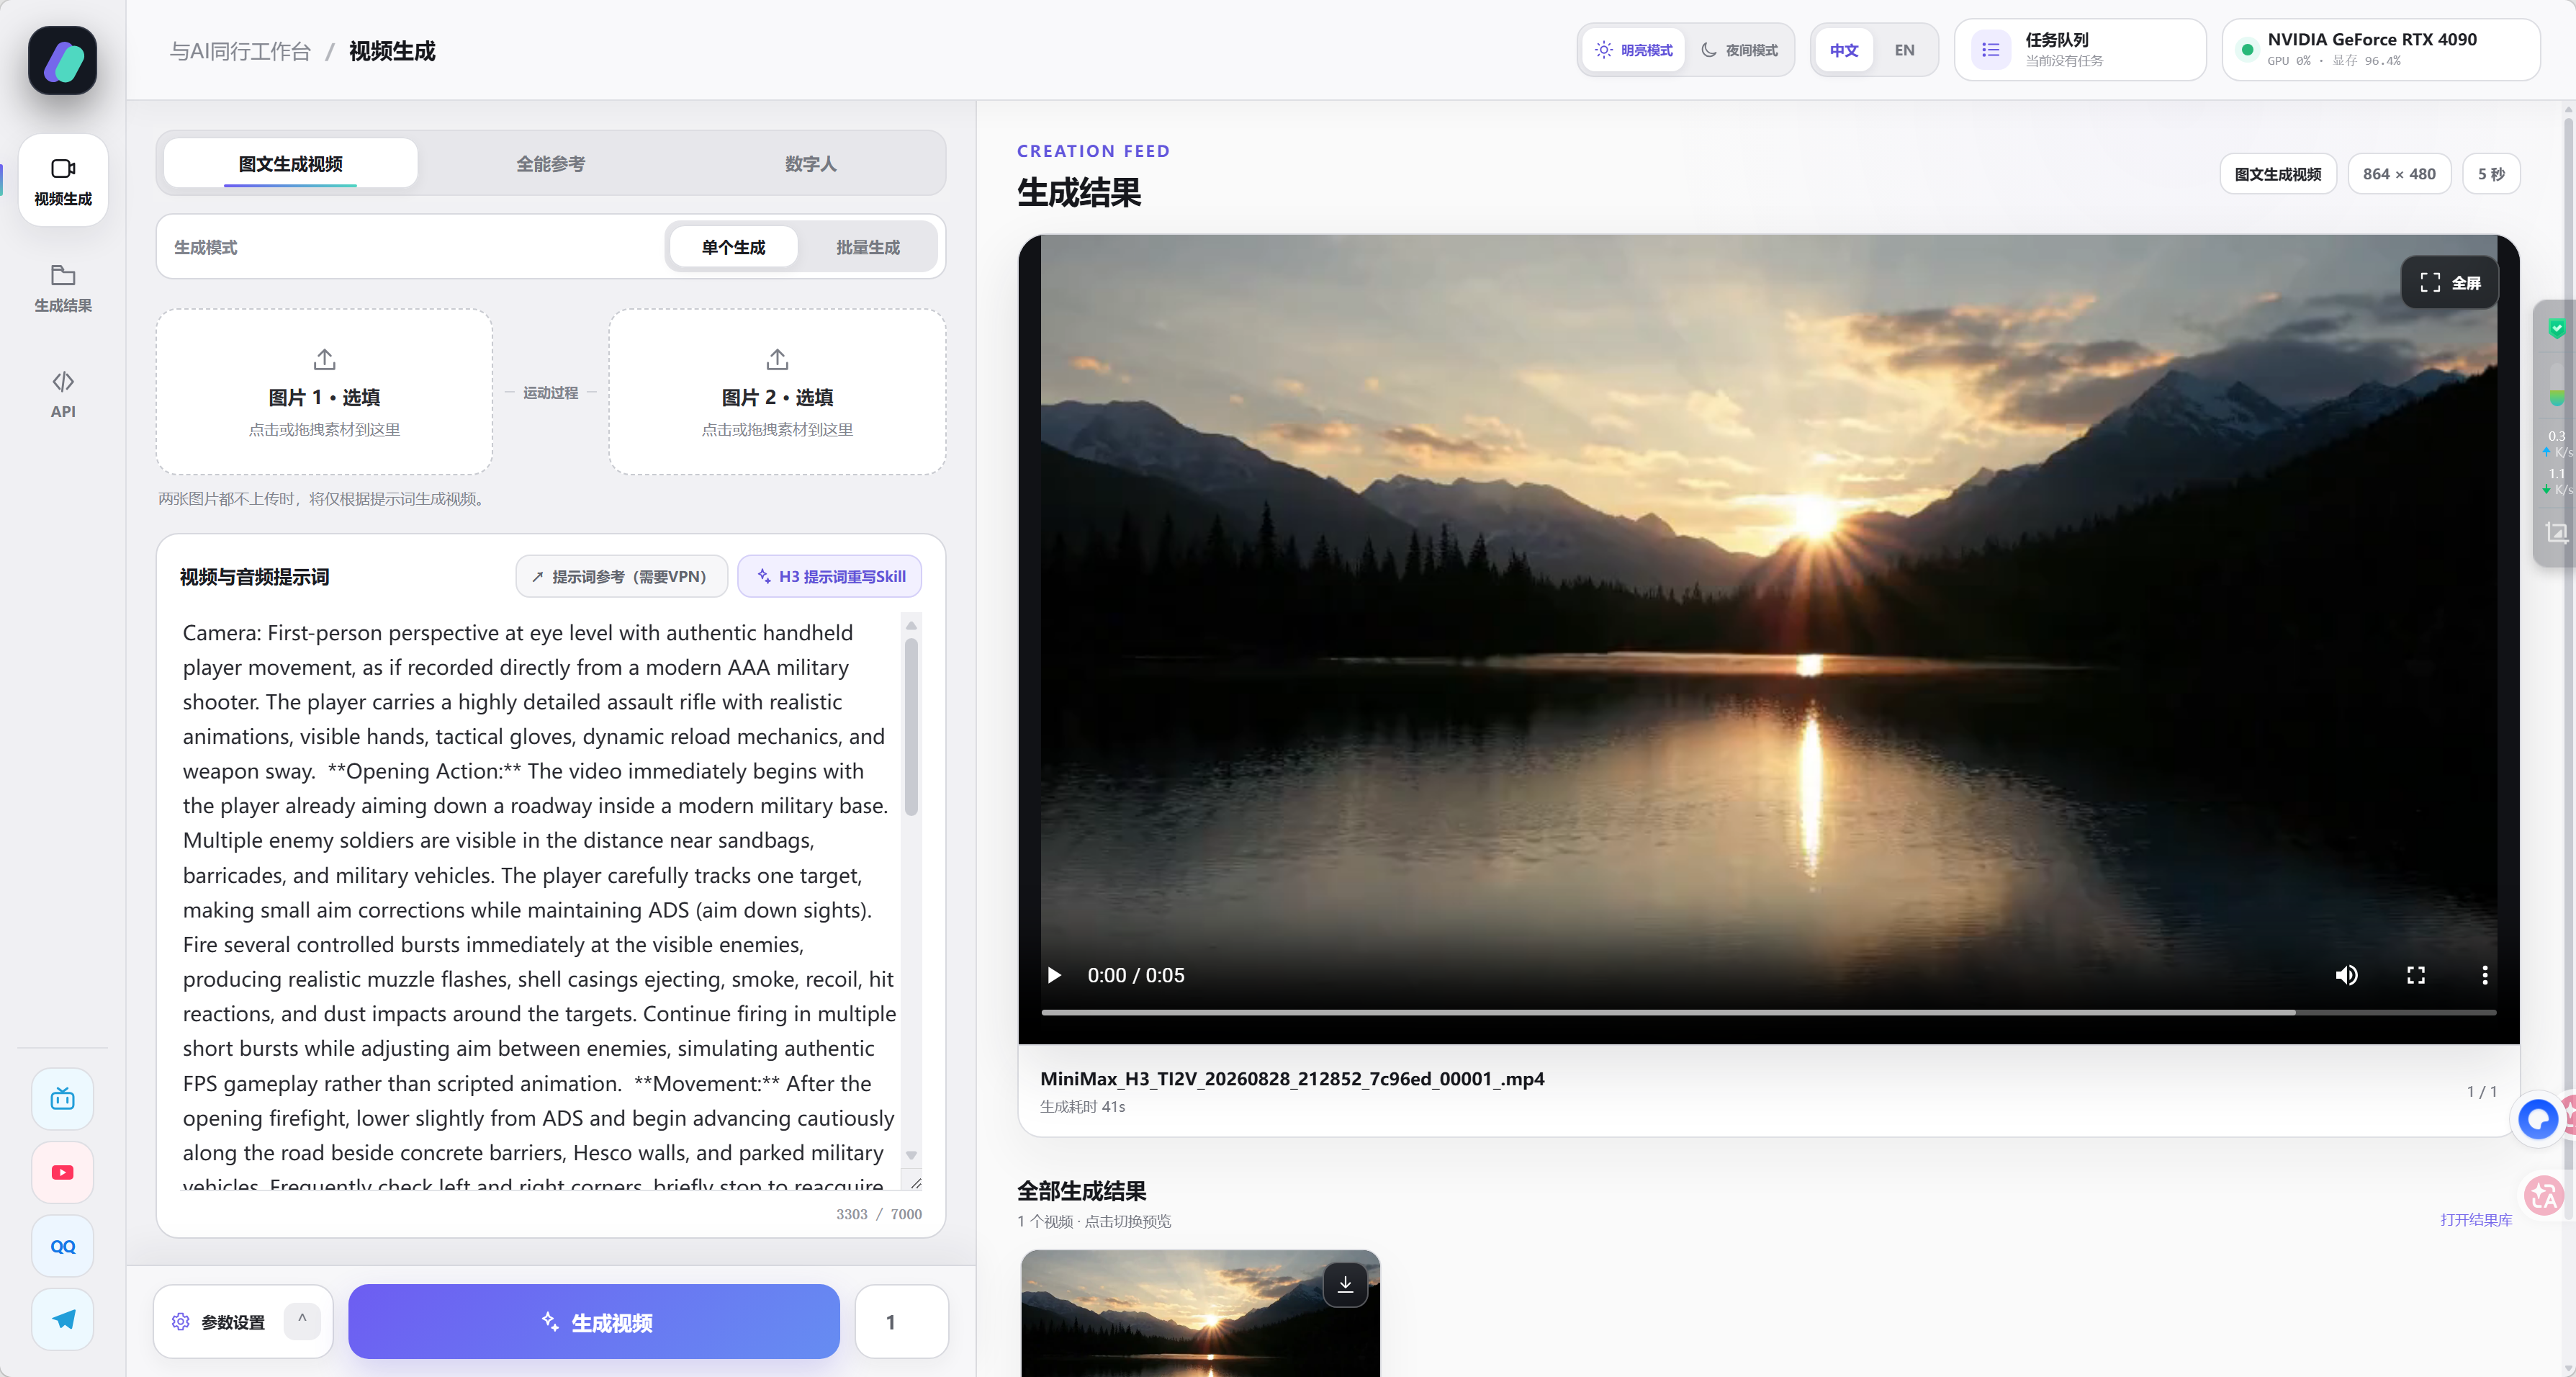Image resolution: width=2576 pixels, height=1377 pixels.
Task: Switch to the 全能参考 tab
Action: (551, 163)
